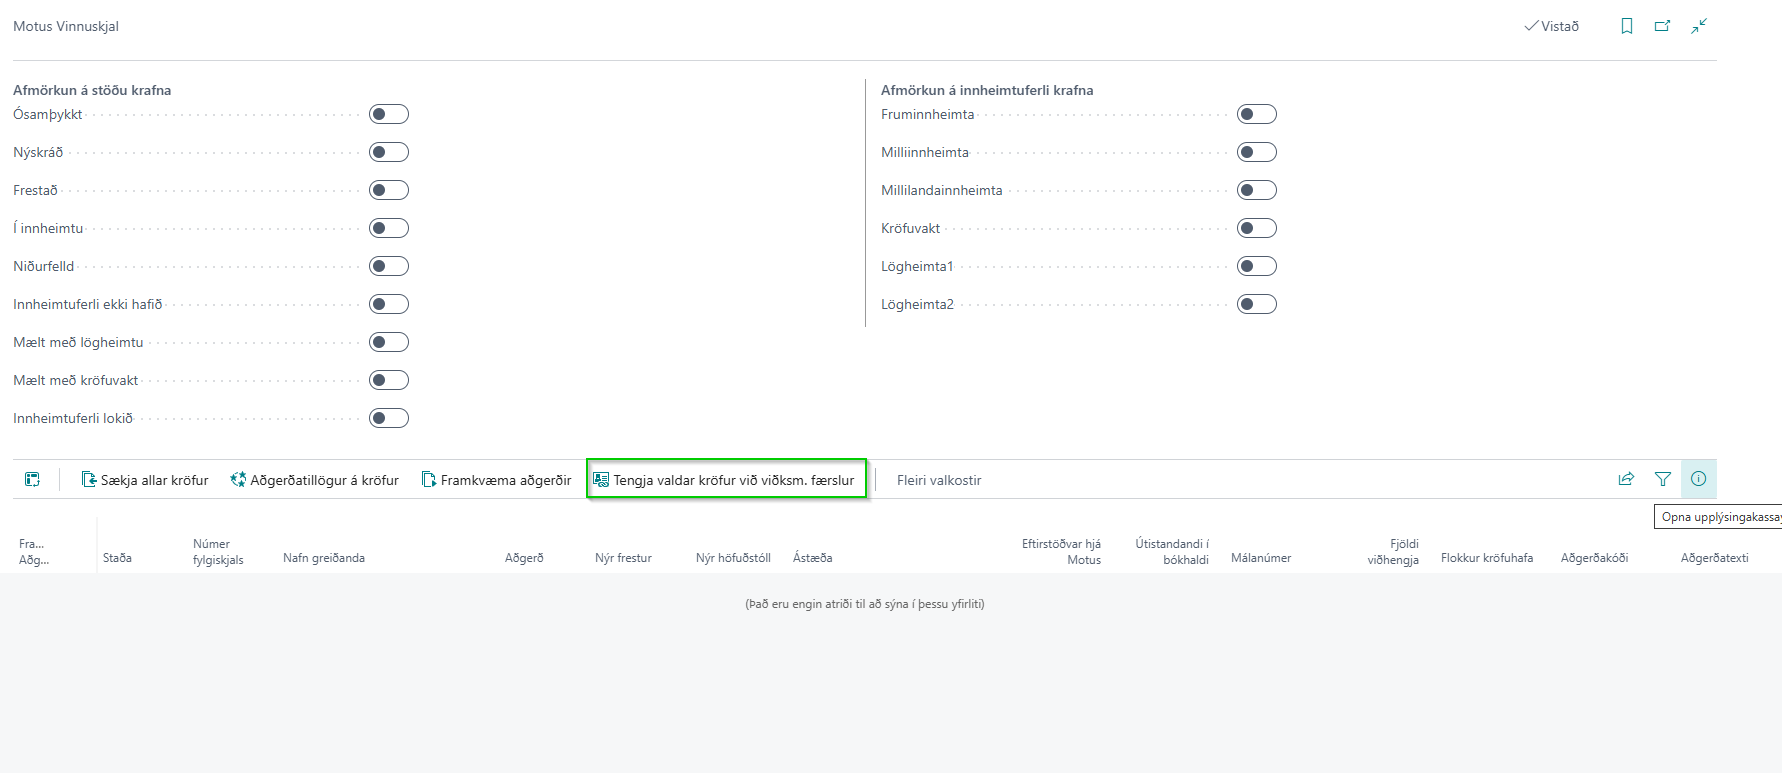The height and width of the screenshot is (773, 1782).
Task: Click Framkvæma aðgerðir button
Action: coord(497,480)
